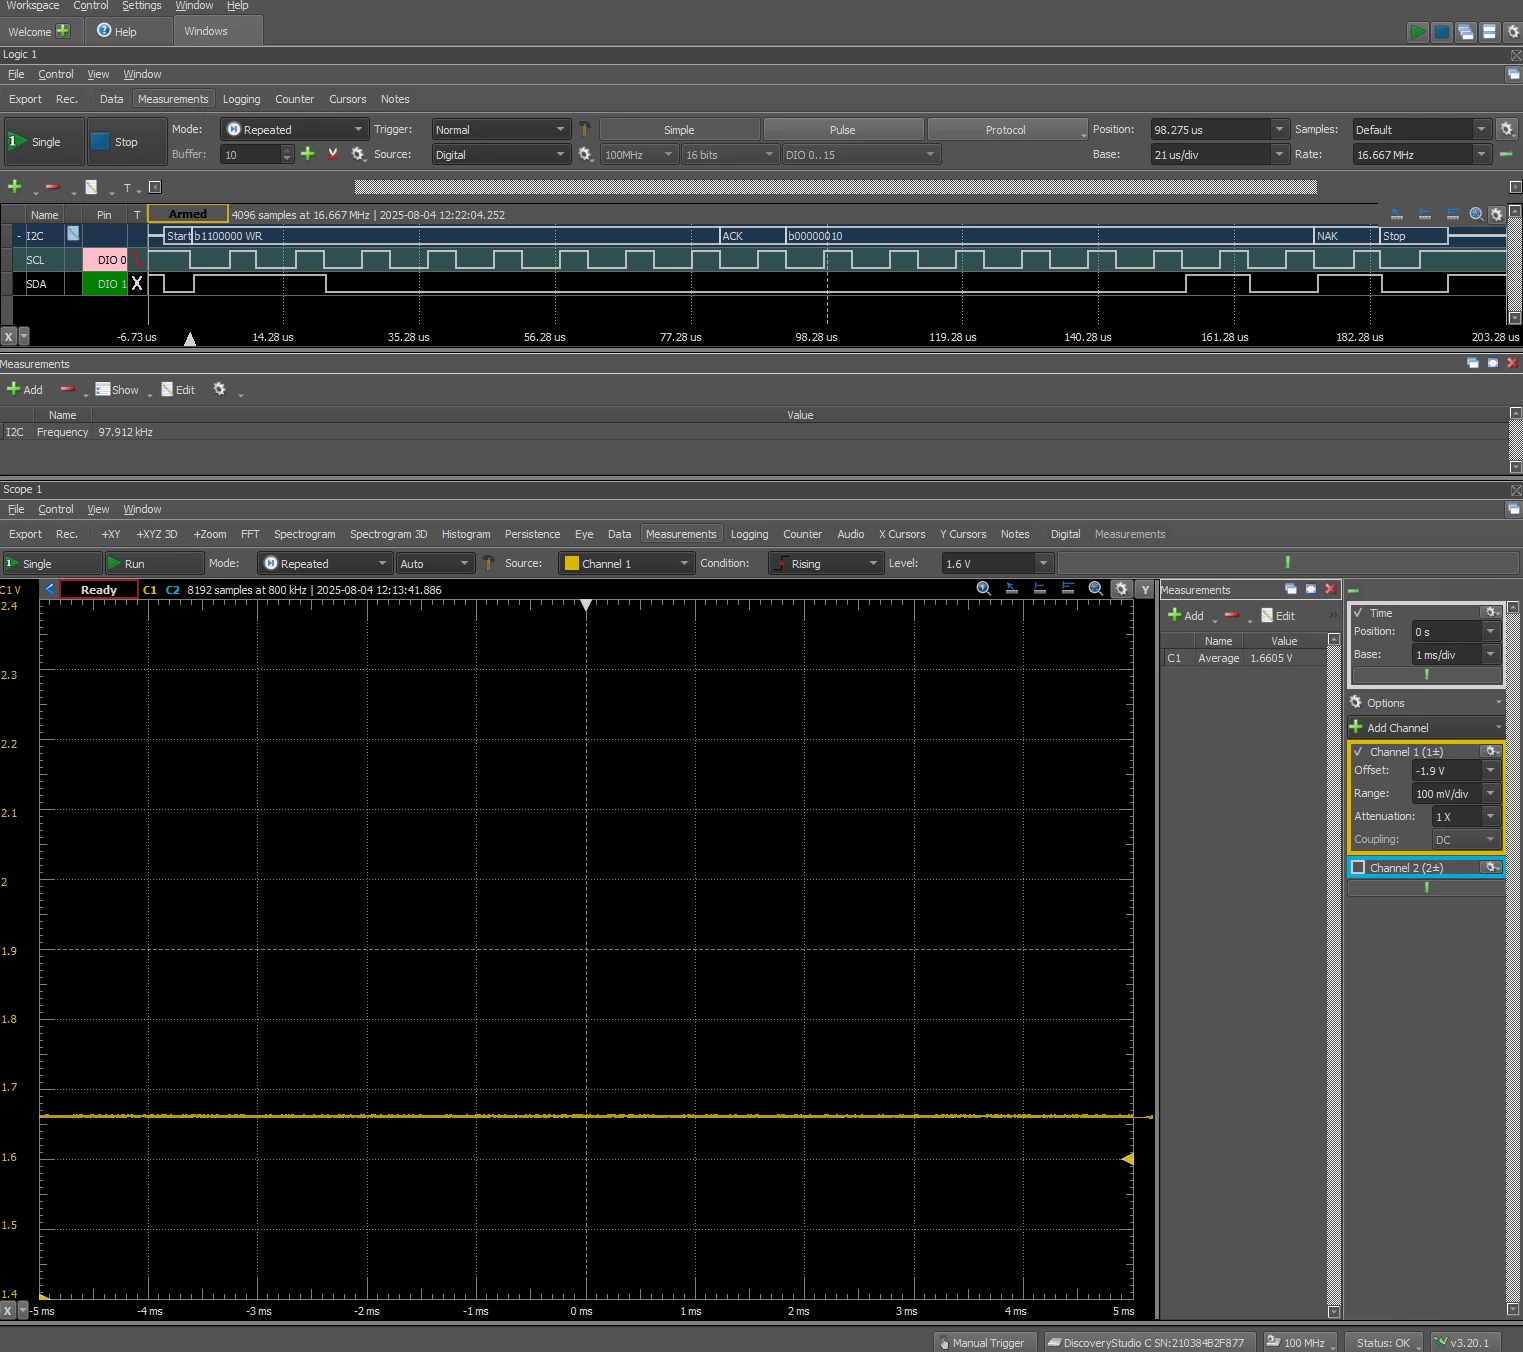The height and width of the screenshot is (1352, 1523).
Task: Add a signal using the Logic green plus
Action: pyautogui.click(x=14, y=187)
